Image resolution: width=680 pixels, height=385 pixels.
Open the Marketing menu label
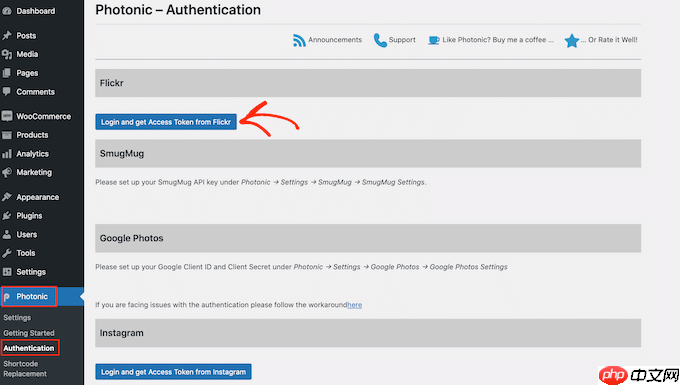(34, 173)
